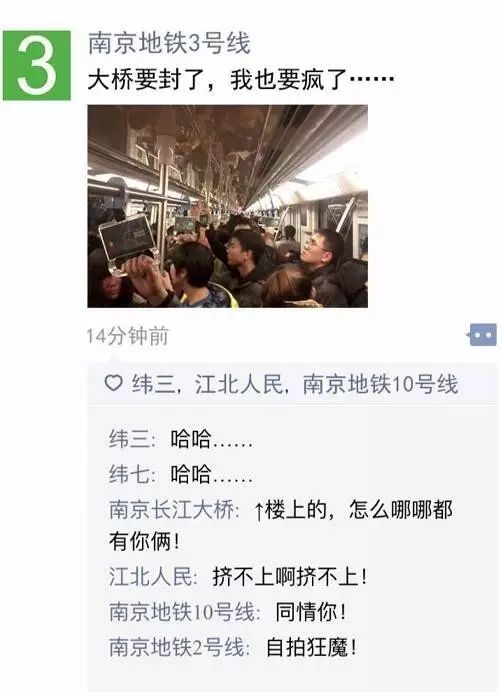The width and height of the screenshot is (503, 695).
Task: Tap commenter 江北人民 in comments
Action: [151, 577]
